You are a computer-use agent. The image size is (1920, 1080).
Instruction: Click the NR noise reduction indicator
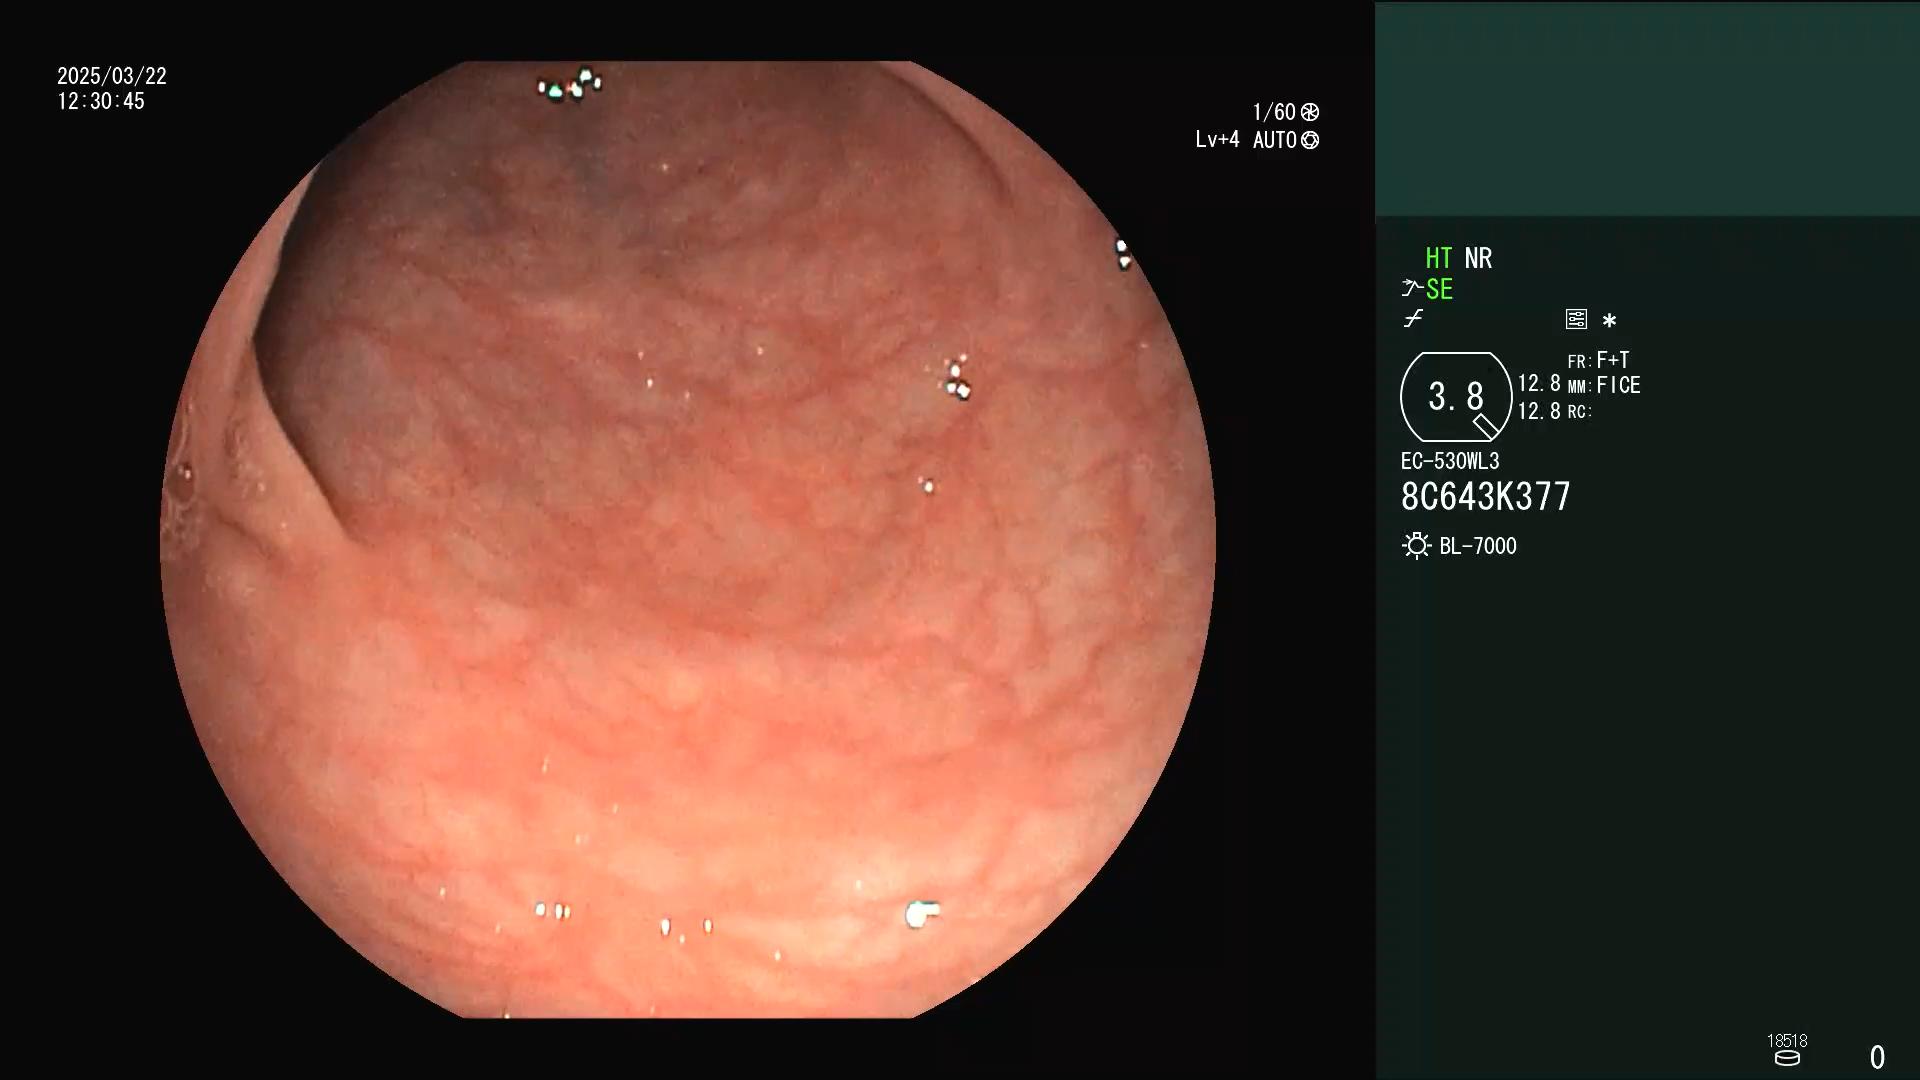1478,258
